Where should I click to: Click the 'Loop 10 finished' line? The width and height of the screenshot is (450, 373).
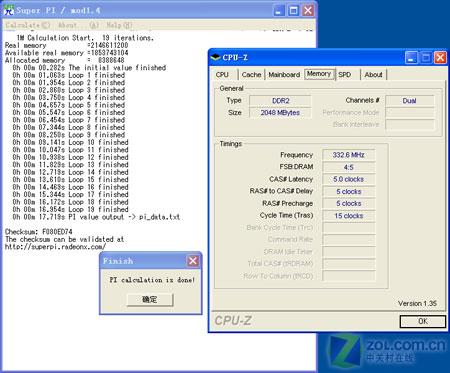pyautogui.click(x=70, y=142)
